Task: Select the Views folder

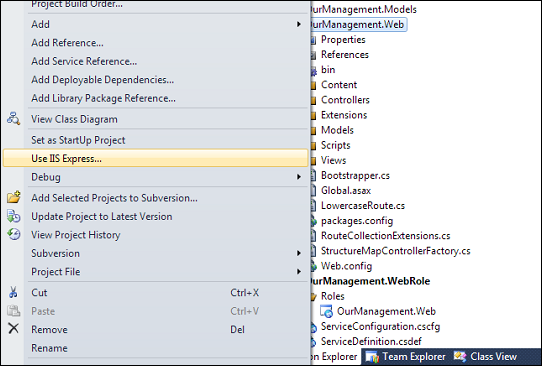Action: tap(334, 160)
